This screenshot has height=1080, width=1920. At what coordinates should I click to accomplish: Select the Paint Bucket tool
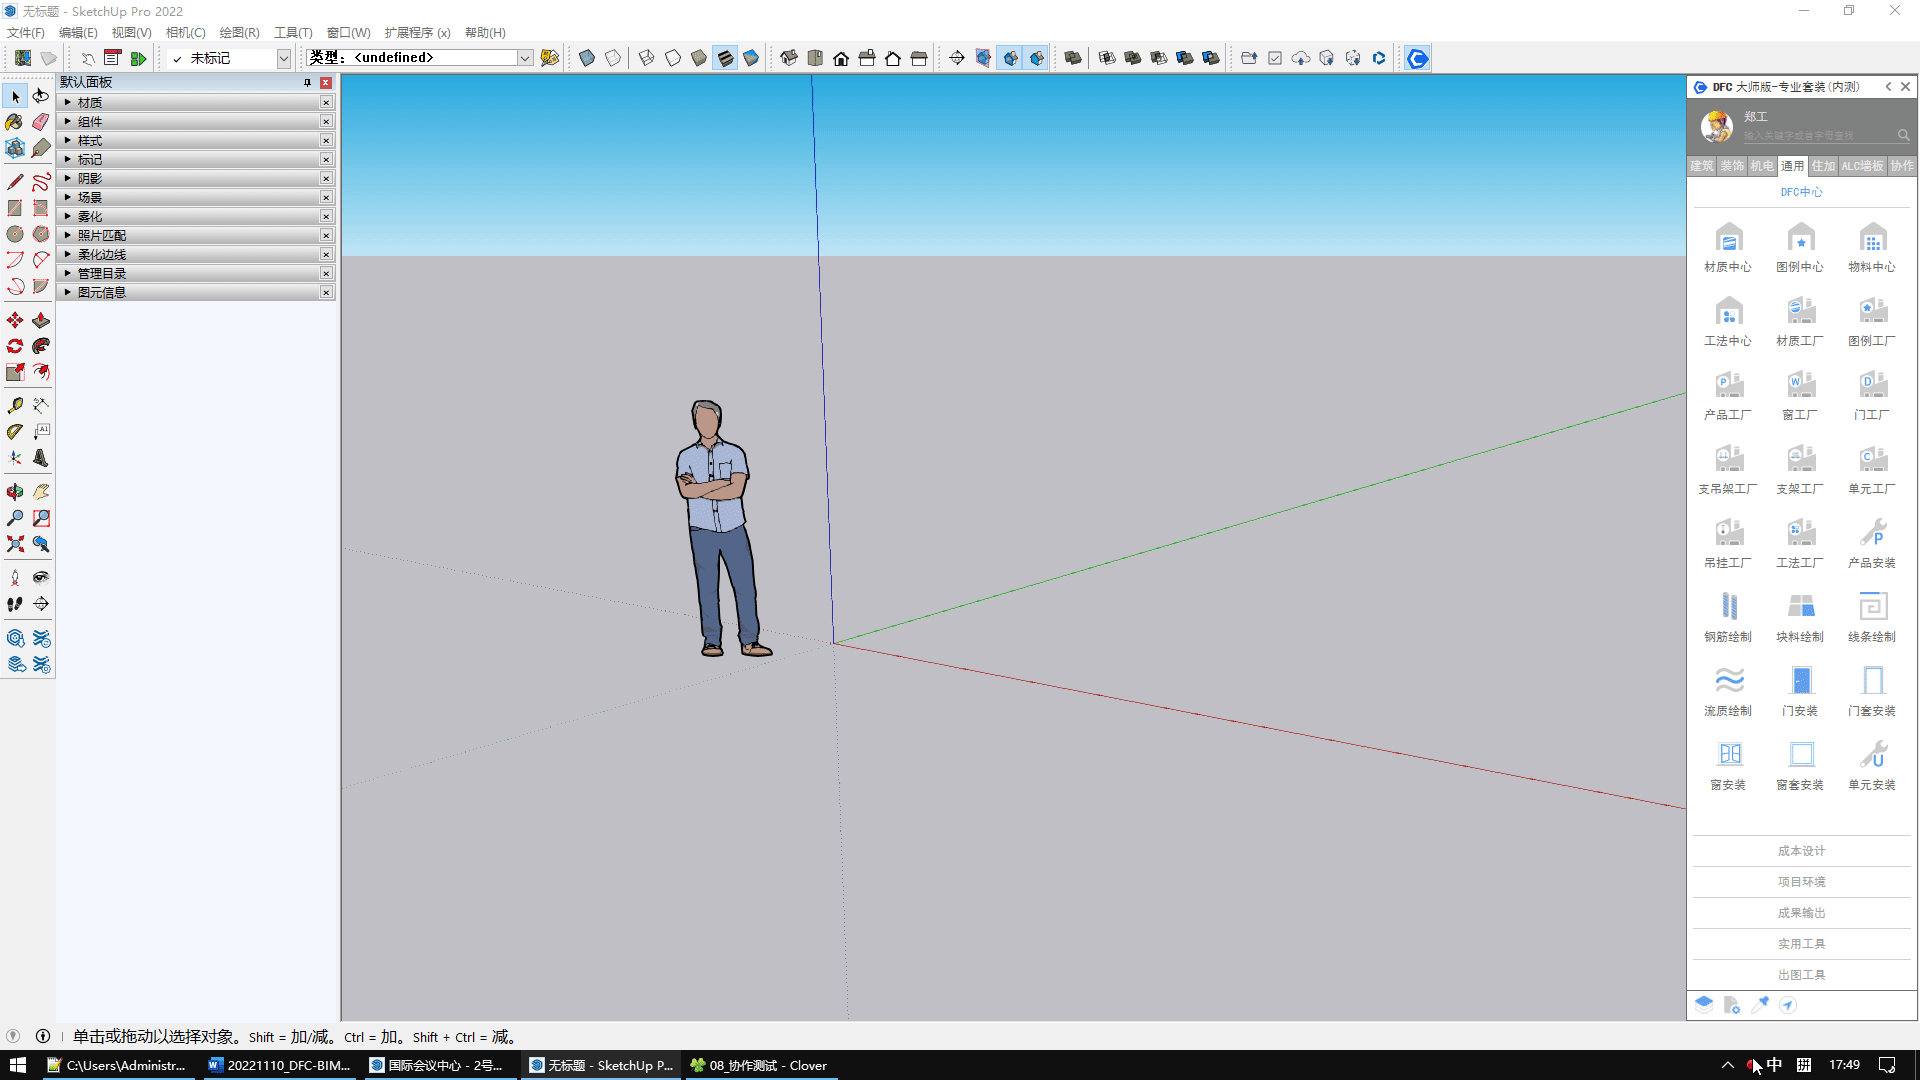coord(14,122)
